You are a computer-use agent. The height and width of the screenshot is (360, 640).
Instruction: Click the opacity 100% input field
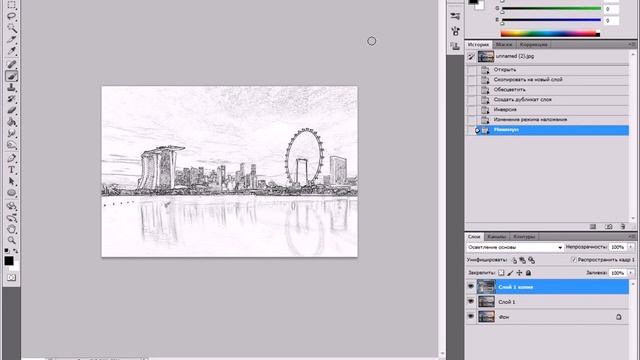[618, 247]
